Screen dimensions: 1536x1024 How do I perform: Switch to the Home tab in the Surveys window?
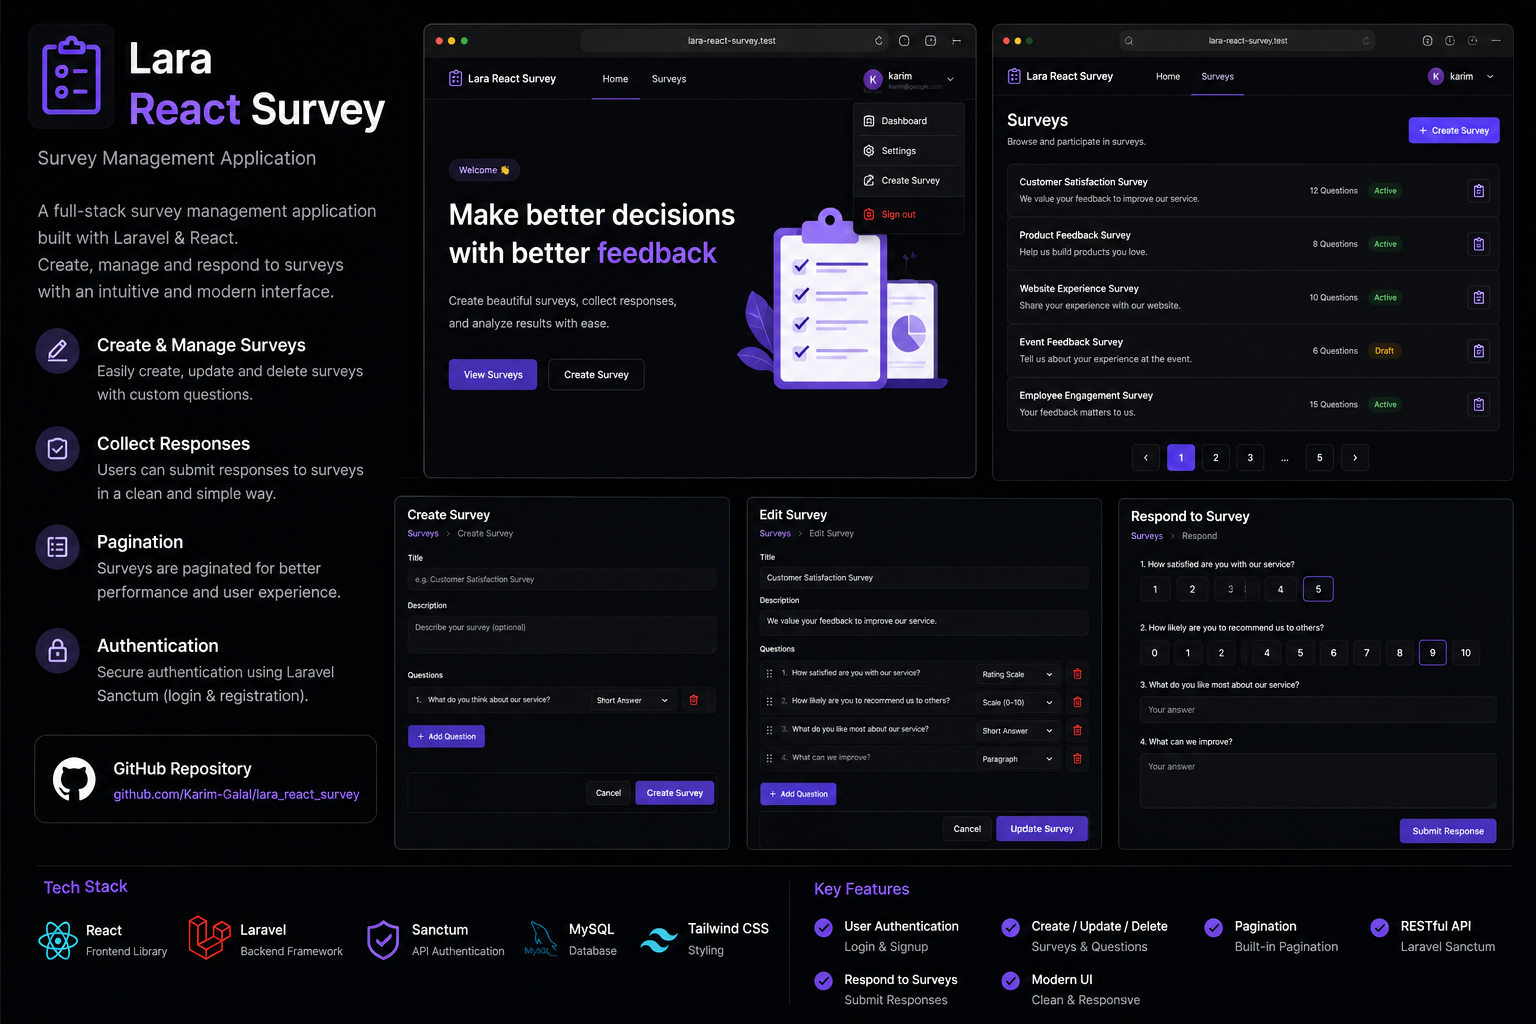1168,76
